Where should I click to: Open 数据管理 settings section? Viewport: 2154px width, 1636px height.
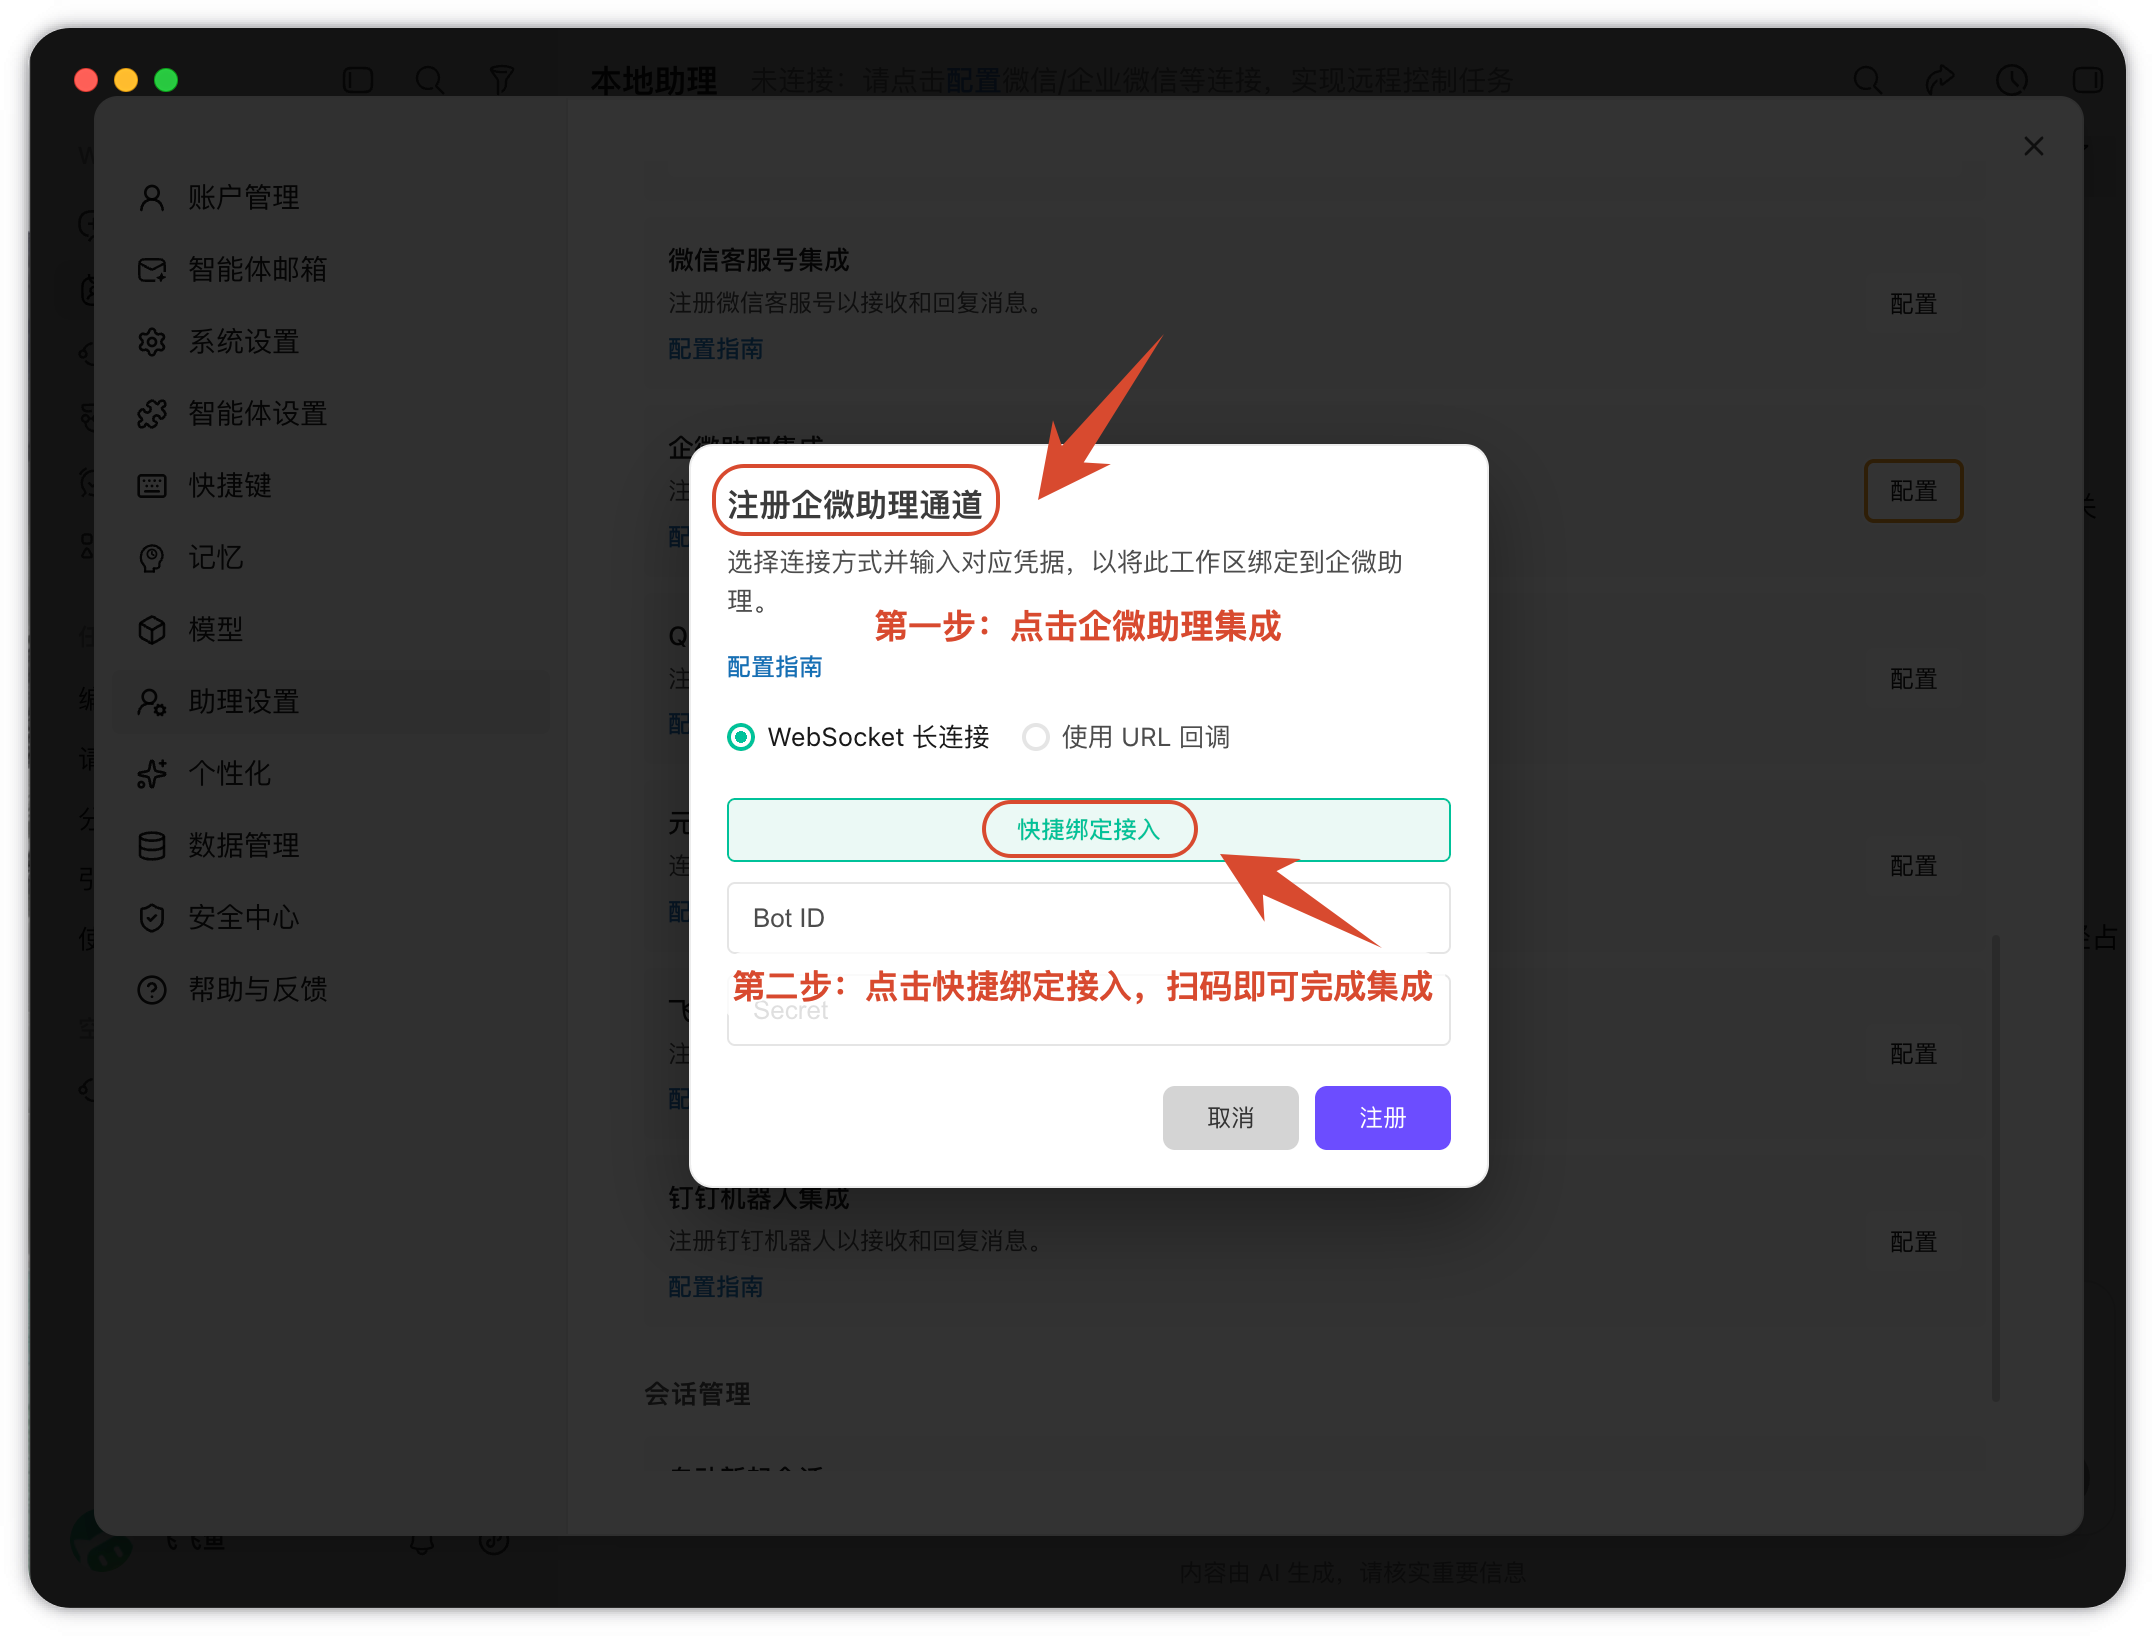tap(332, 846)
